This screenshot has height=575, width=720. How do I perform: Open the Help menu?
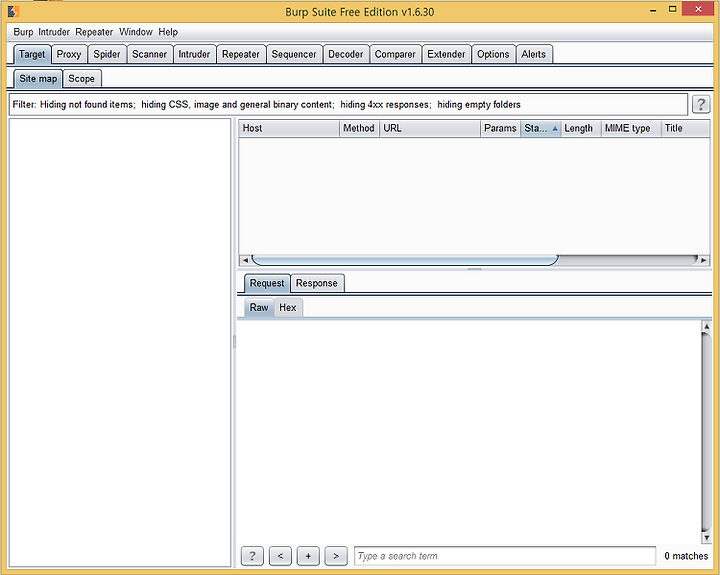168,32
